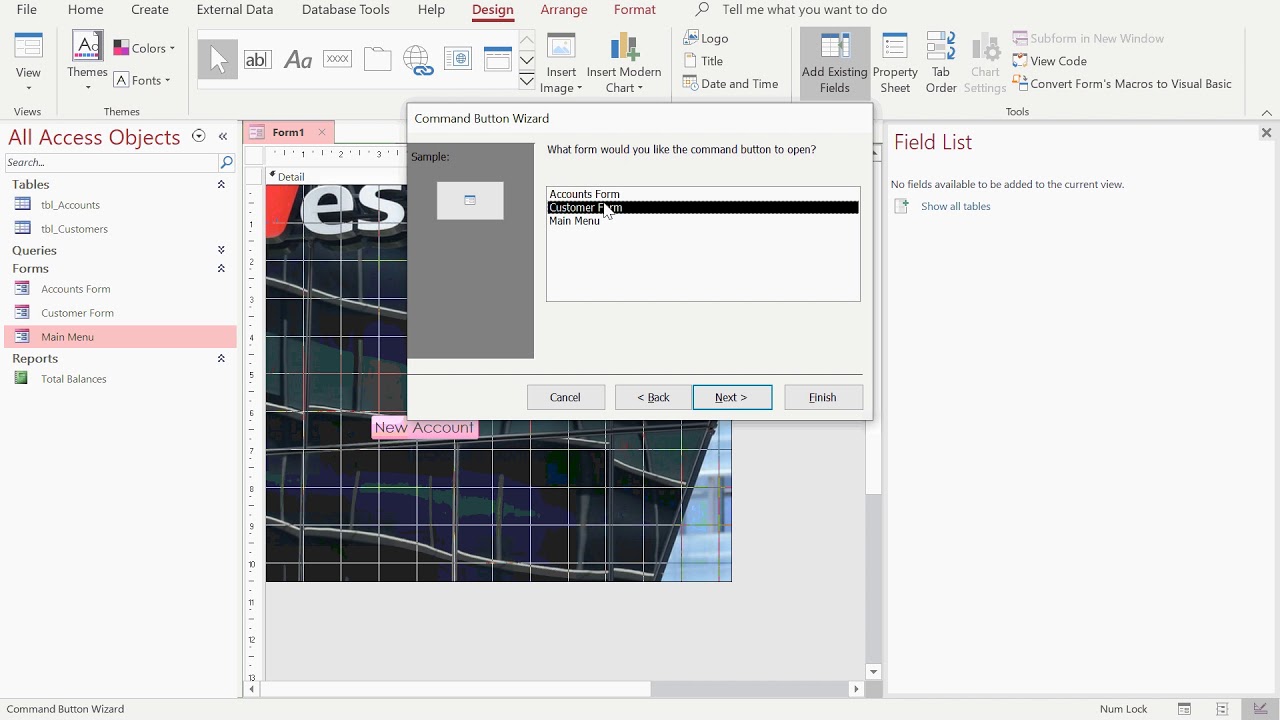Toggle Add Existing Fields pane
The width and height of the screenshot is (1280, 720).
tap(834, 62)
